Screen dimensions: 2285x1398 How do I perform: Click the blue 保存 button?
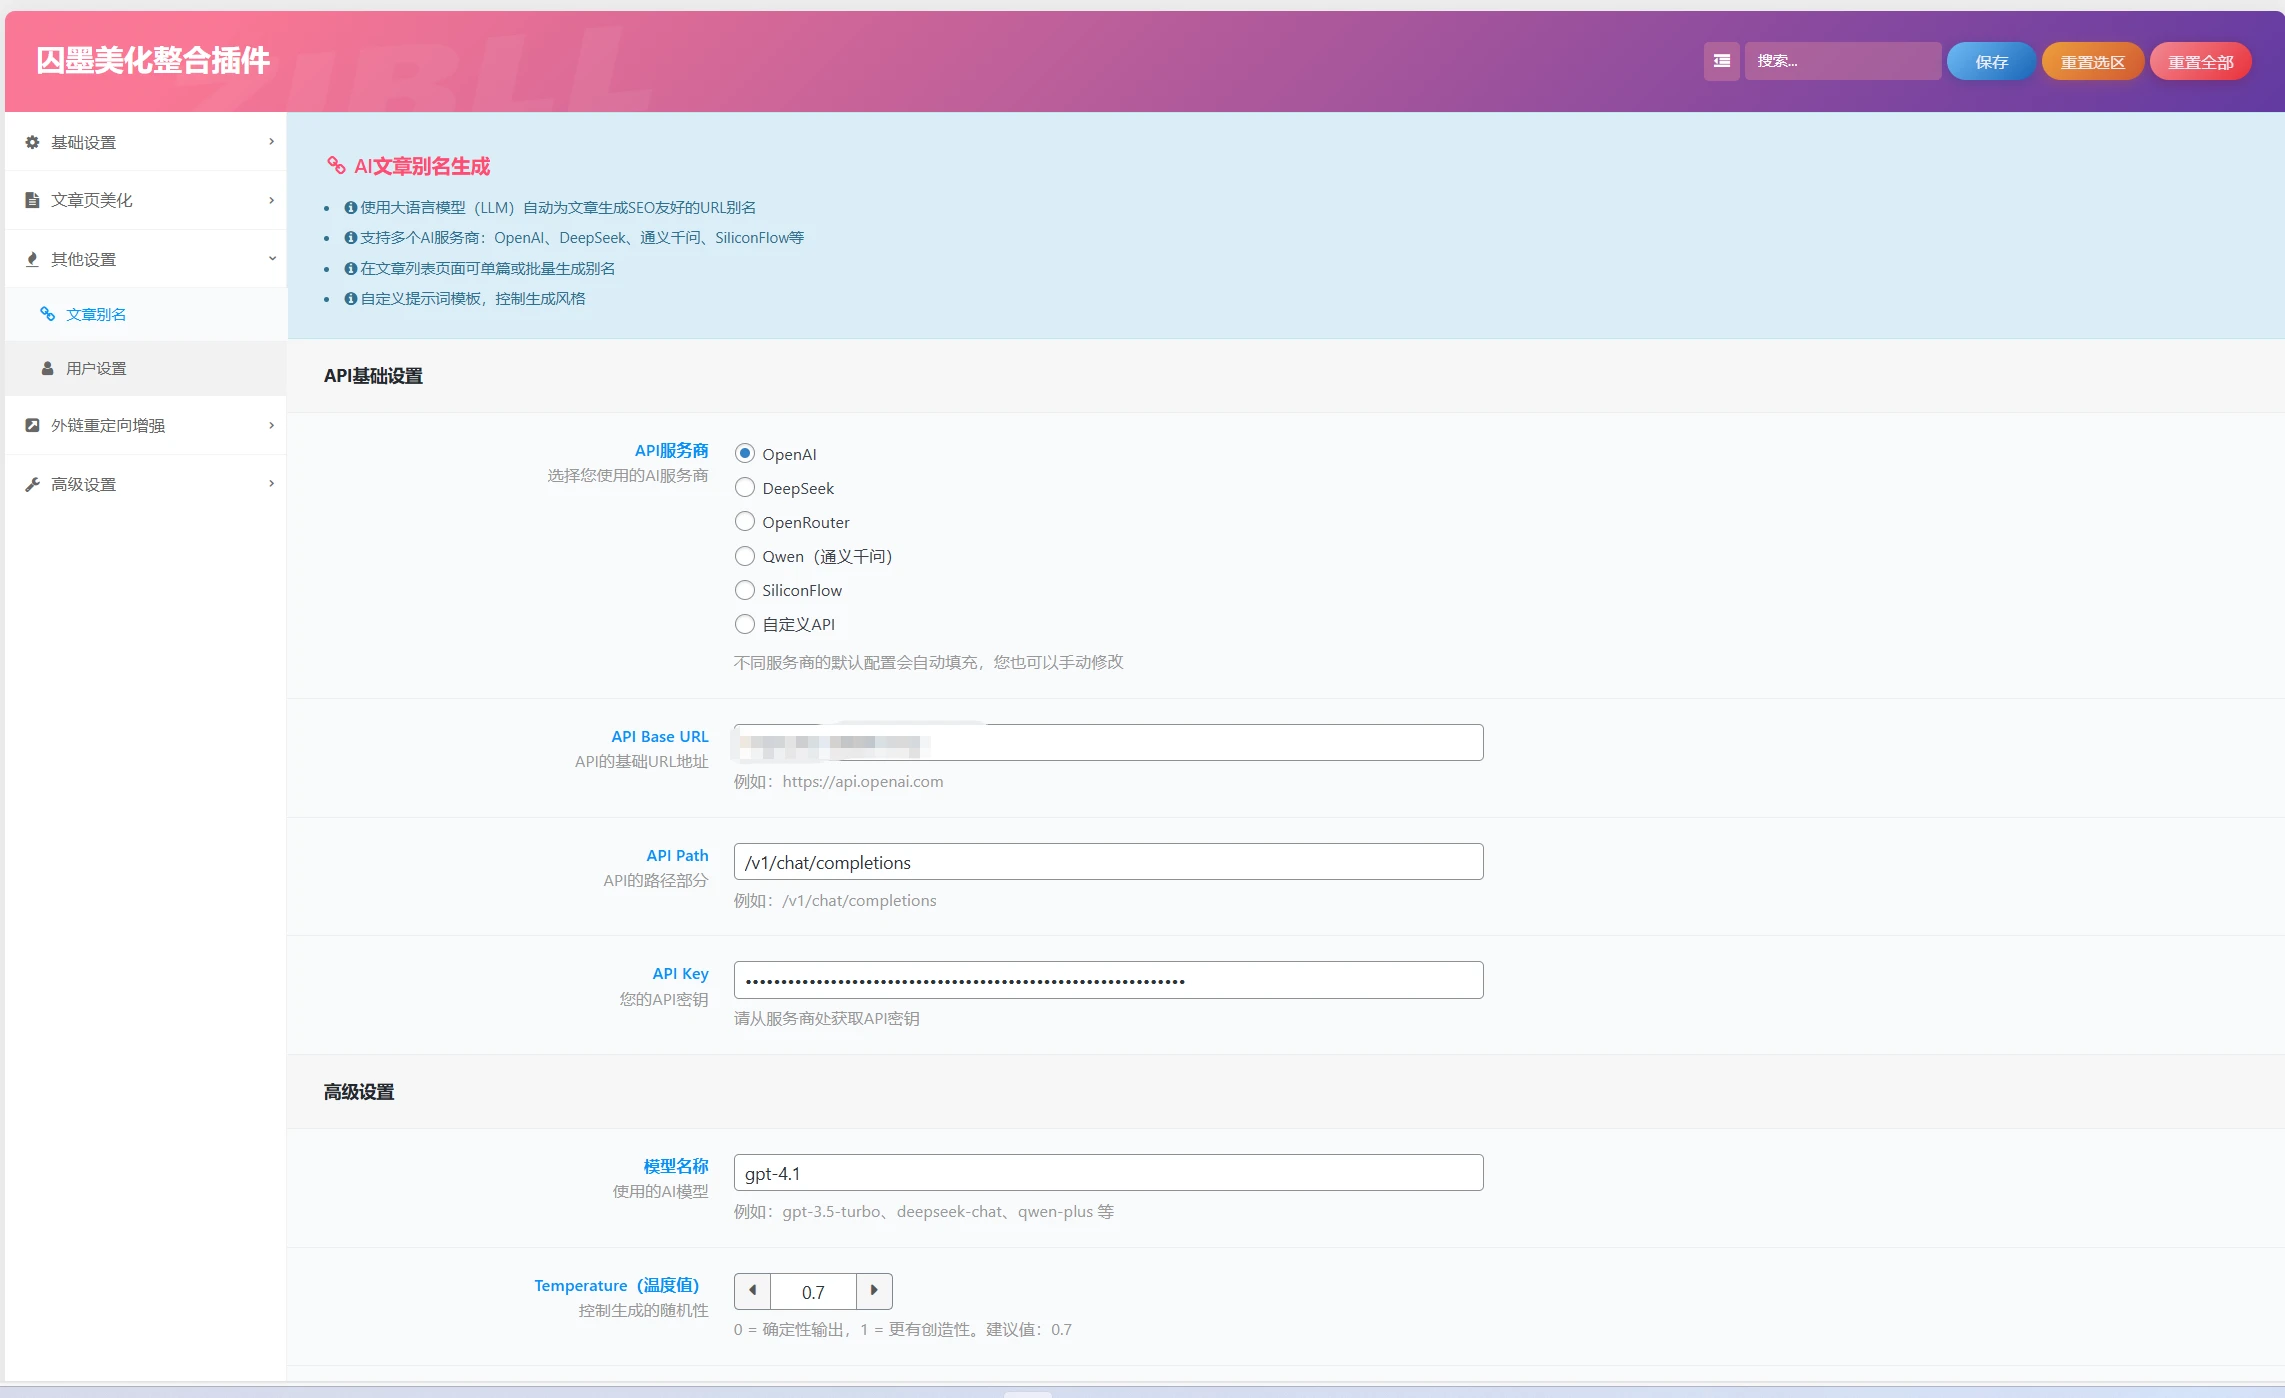tap(1990, 61)
